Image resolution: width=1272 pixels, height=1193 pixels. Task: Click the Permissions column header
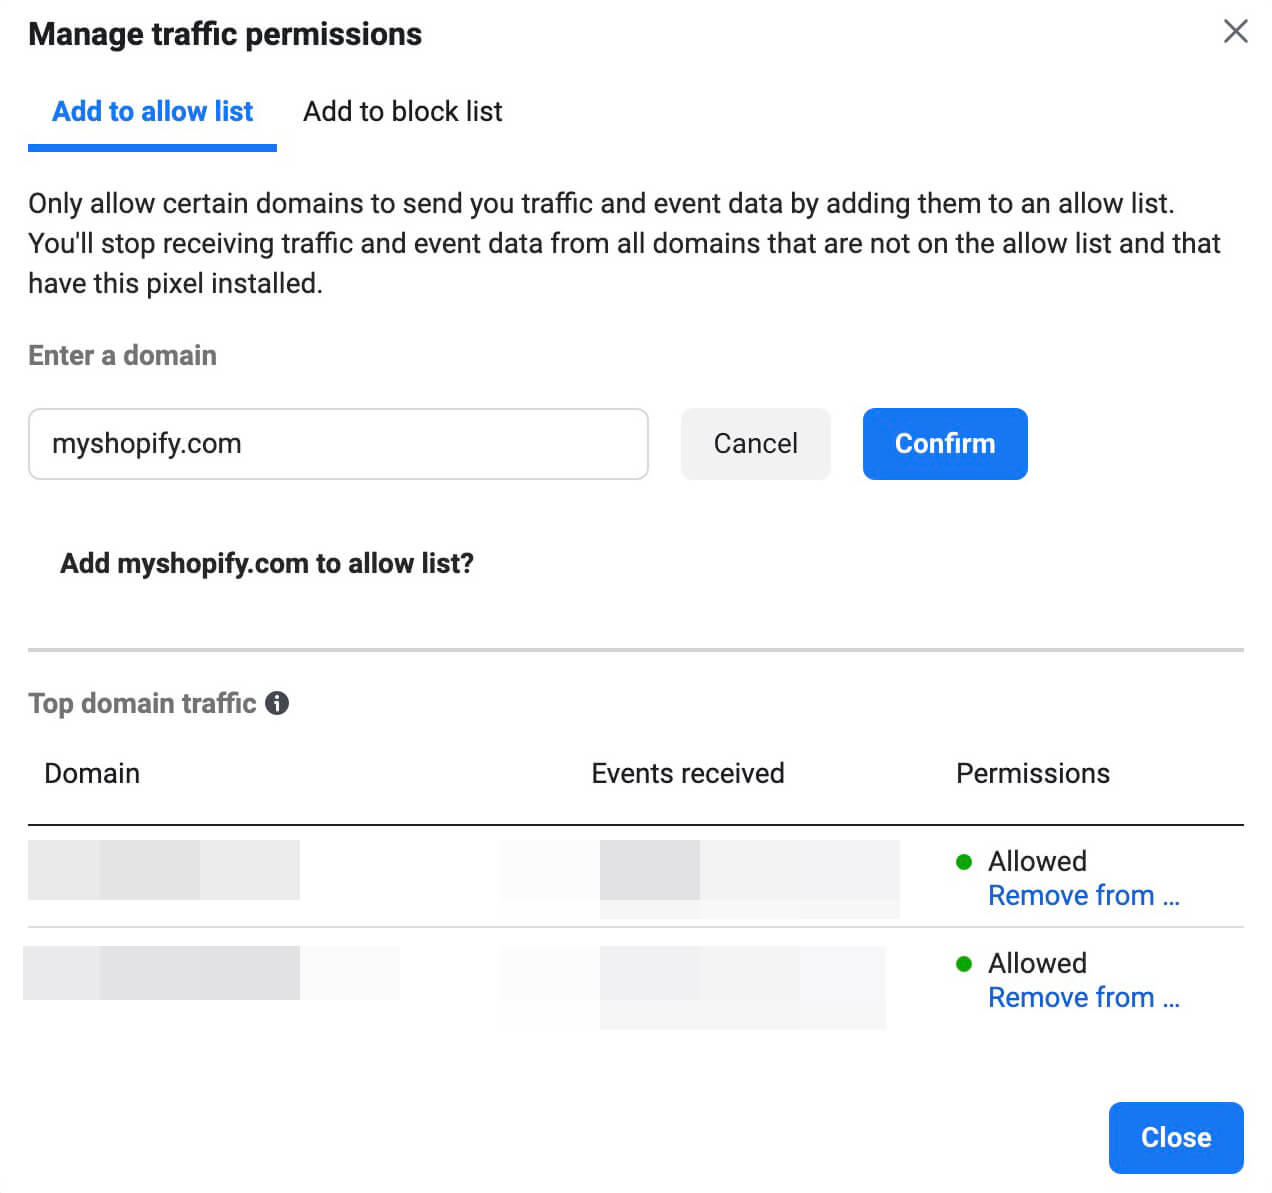(x=1032, y=773)
